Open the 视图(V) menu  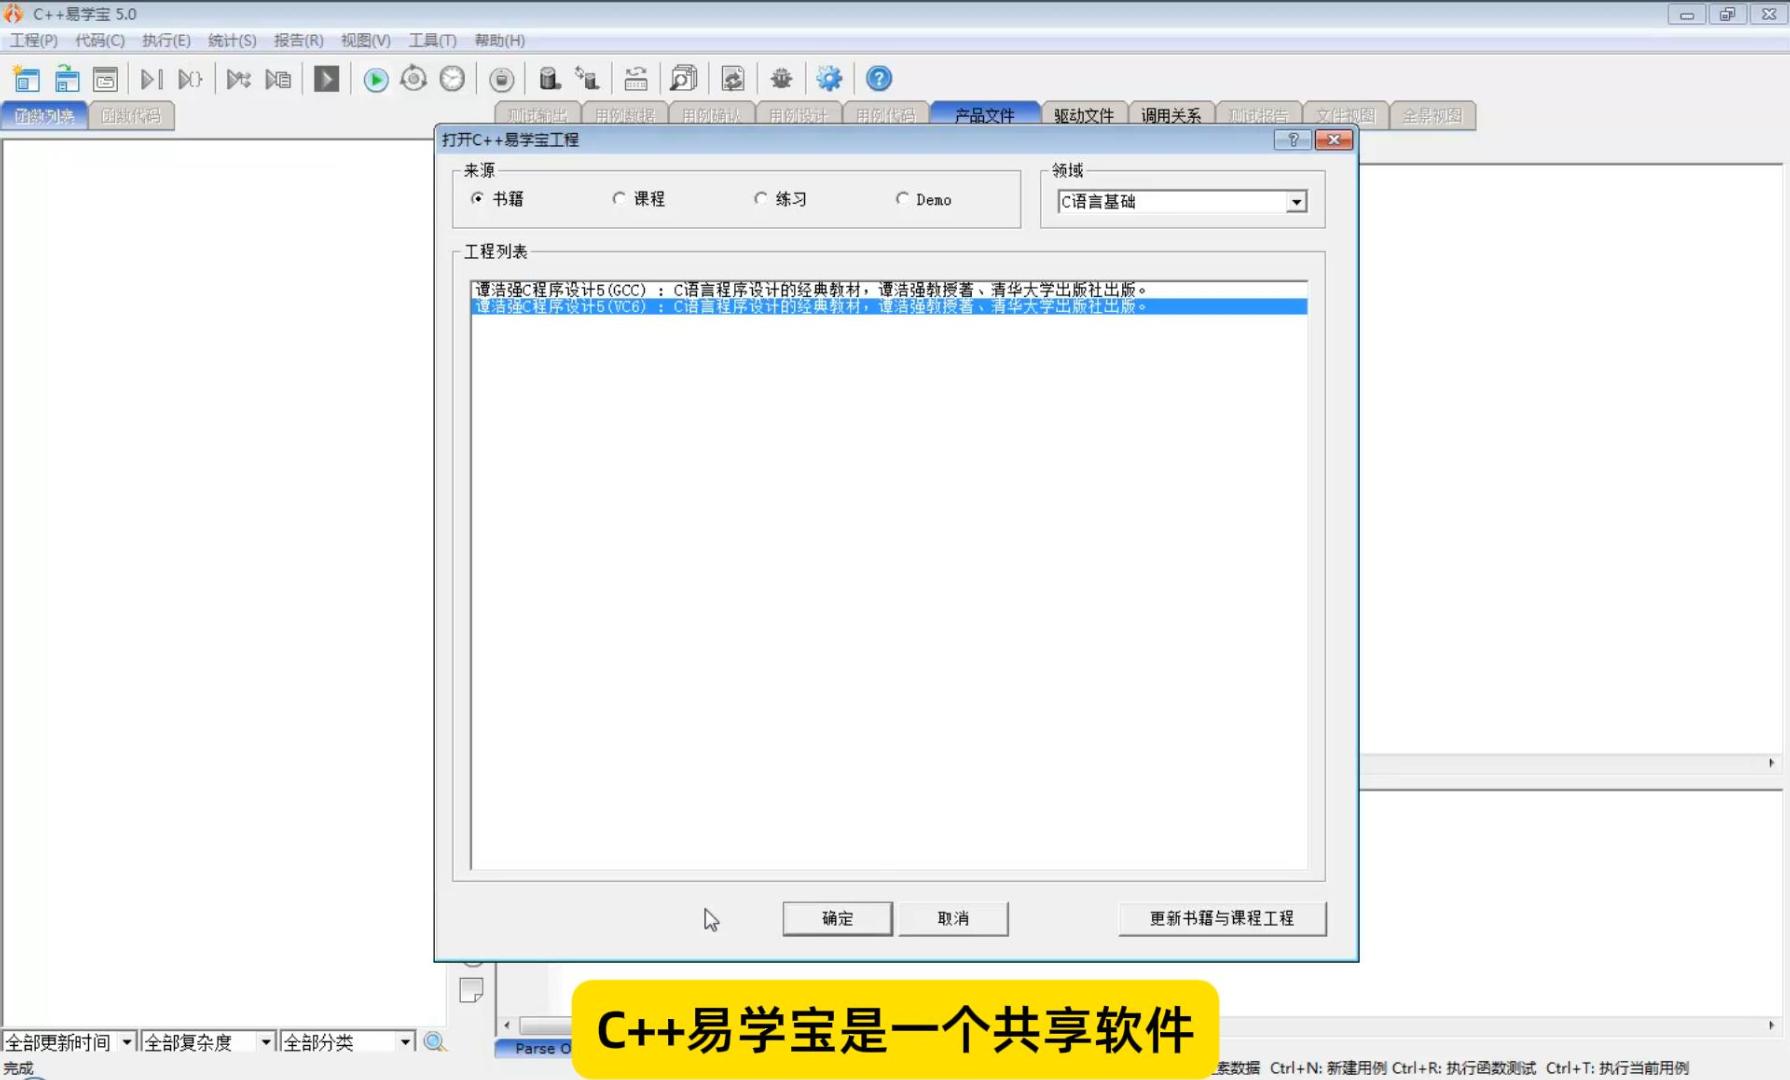click(365, 40)
